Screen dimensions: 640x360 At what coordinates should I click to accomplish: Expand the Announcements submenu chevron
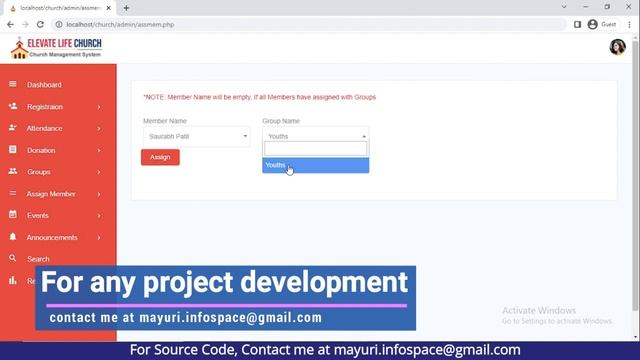click(99, 238)
